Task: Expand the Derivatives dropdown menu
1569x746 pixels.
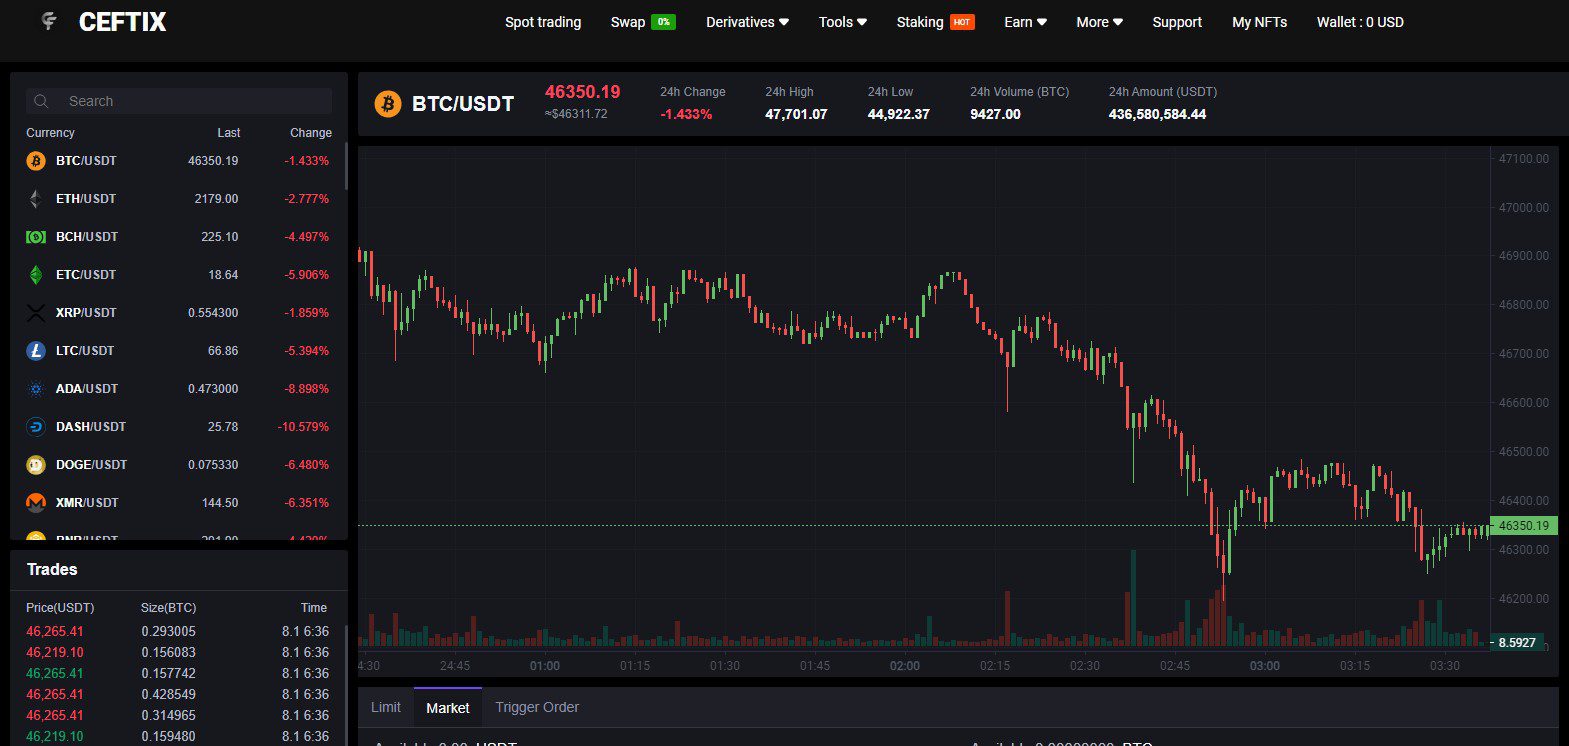Action: point(747,22)
